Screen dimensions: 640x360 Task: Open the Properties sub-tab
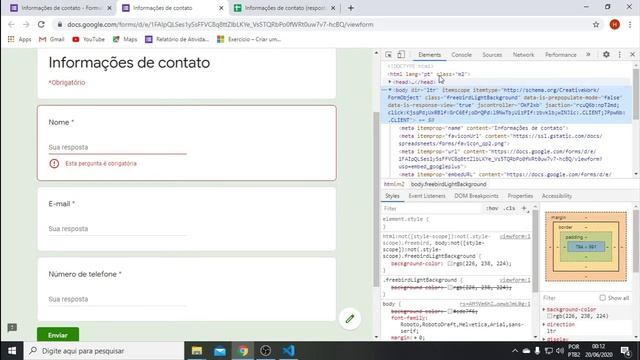tap(520, 196)
